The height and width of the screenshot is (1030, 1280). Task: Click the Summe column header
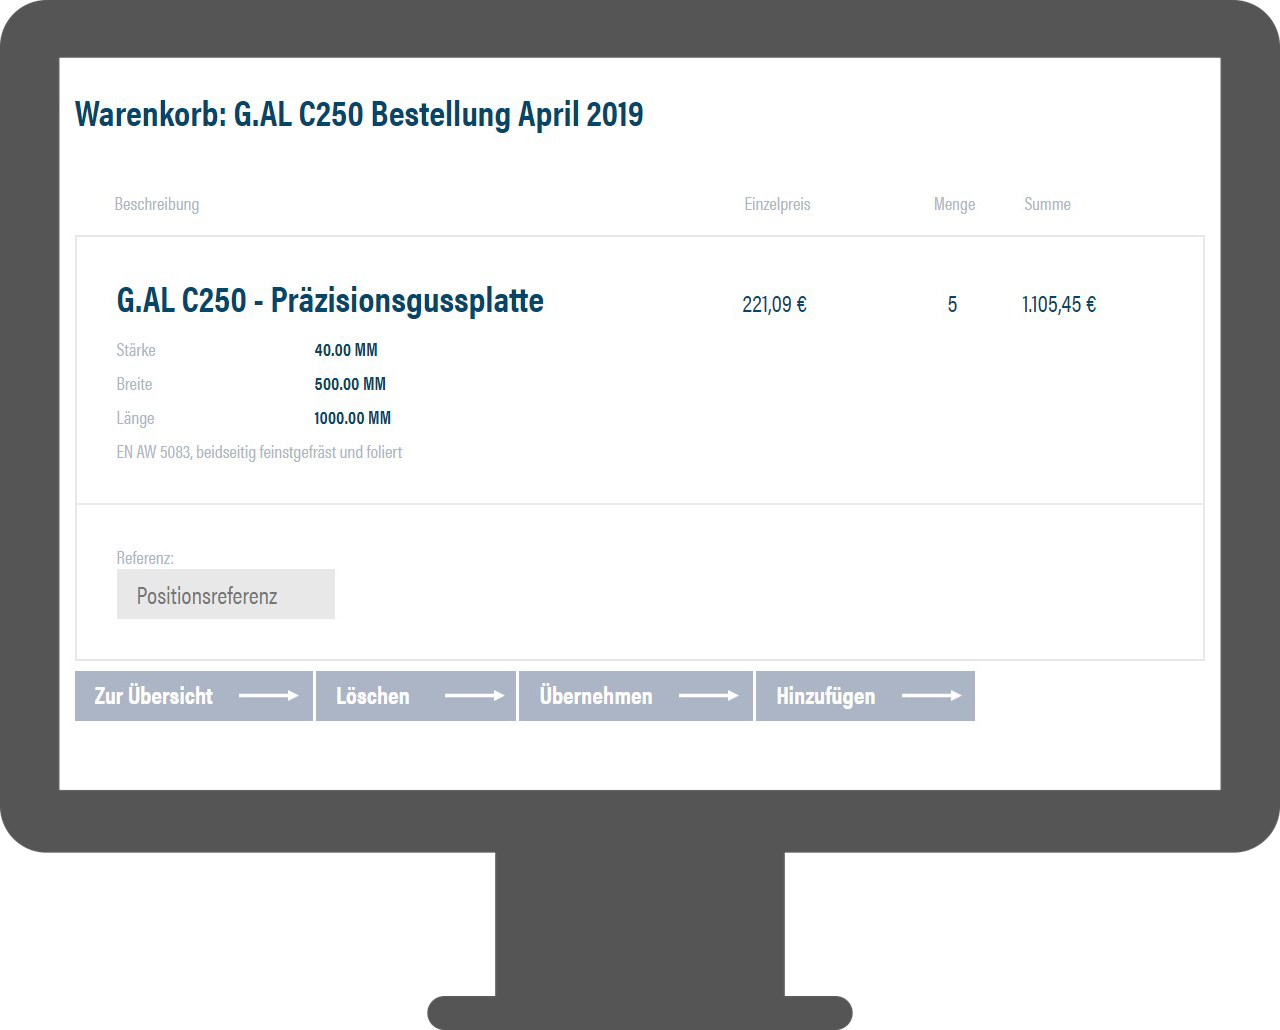[1047, 204]
